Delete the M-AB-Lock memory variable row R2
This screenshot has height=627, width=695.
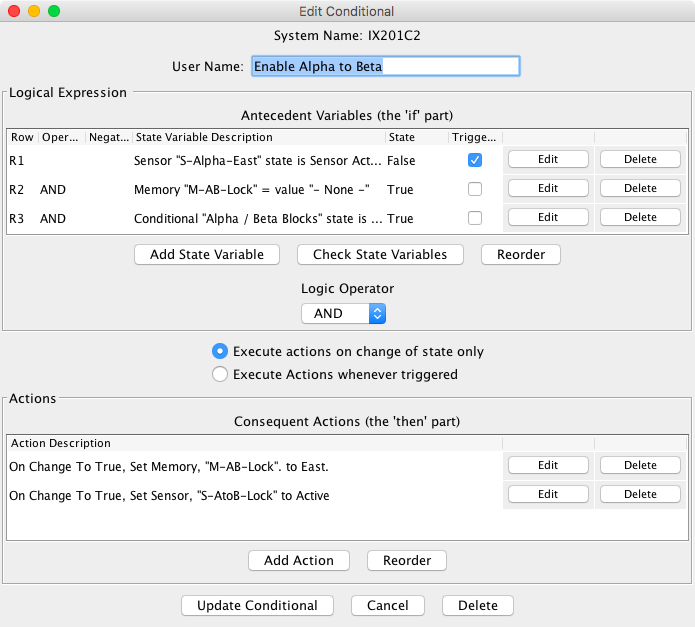640,189
